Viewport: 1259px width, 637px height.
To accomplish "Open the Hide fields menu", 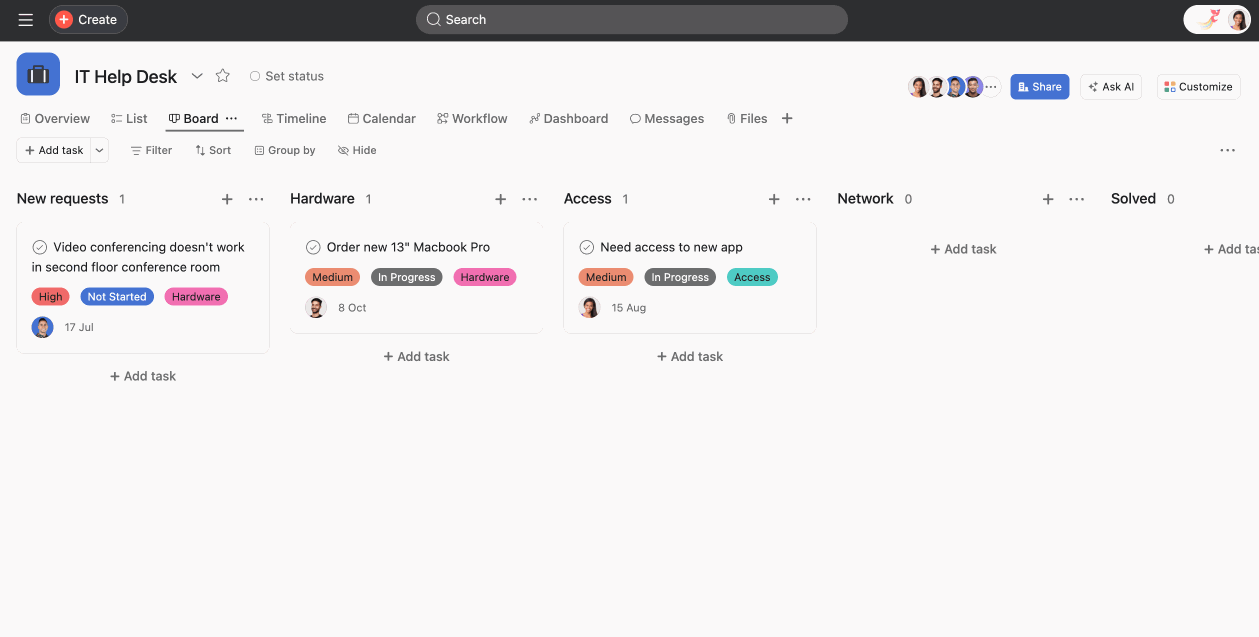I will point(356,150).
